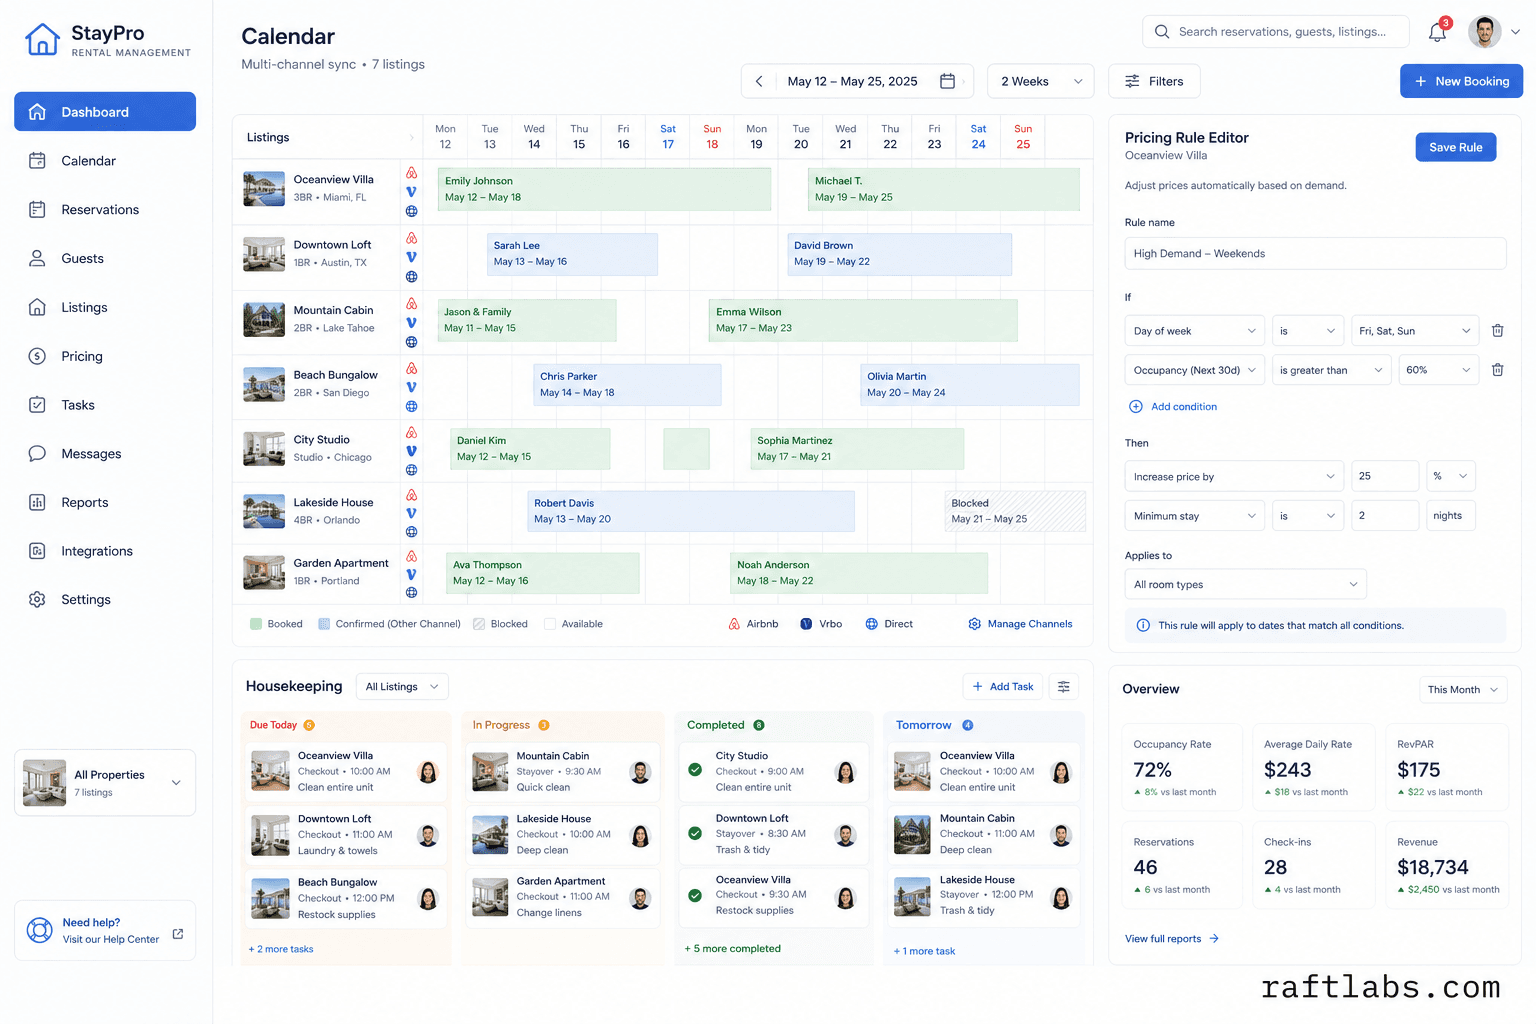The image size is (1536, 1024).
Task: Click the Filters sliders icon
Action: pyautogui.click(x=1132, y=81)
